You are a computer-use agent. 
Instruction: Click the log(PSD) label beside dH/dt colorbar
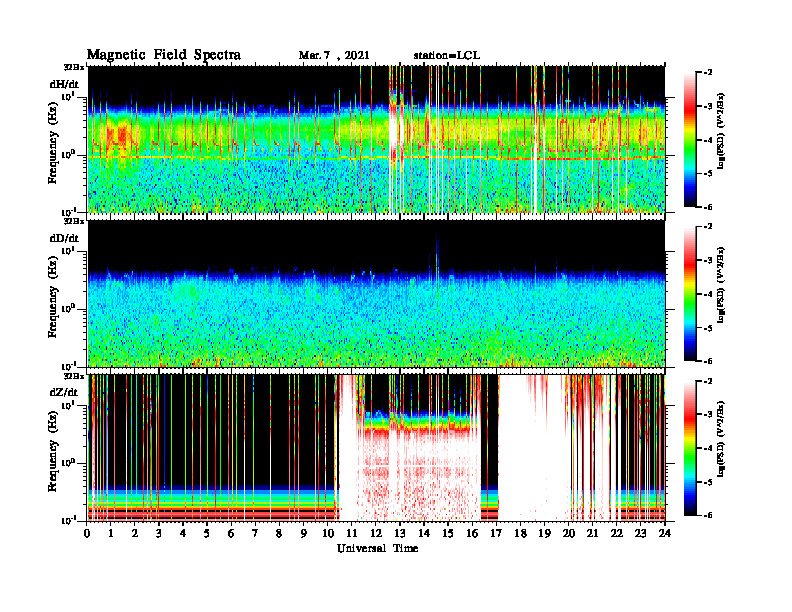[721, 130]
